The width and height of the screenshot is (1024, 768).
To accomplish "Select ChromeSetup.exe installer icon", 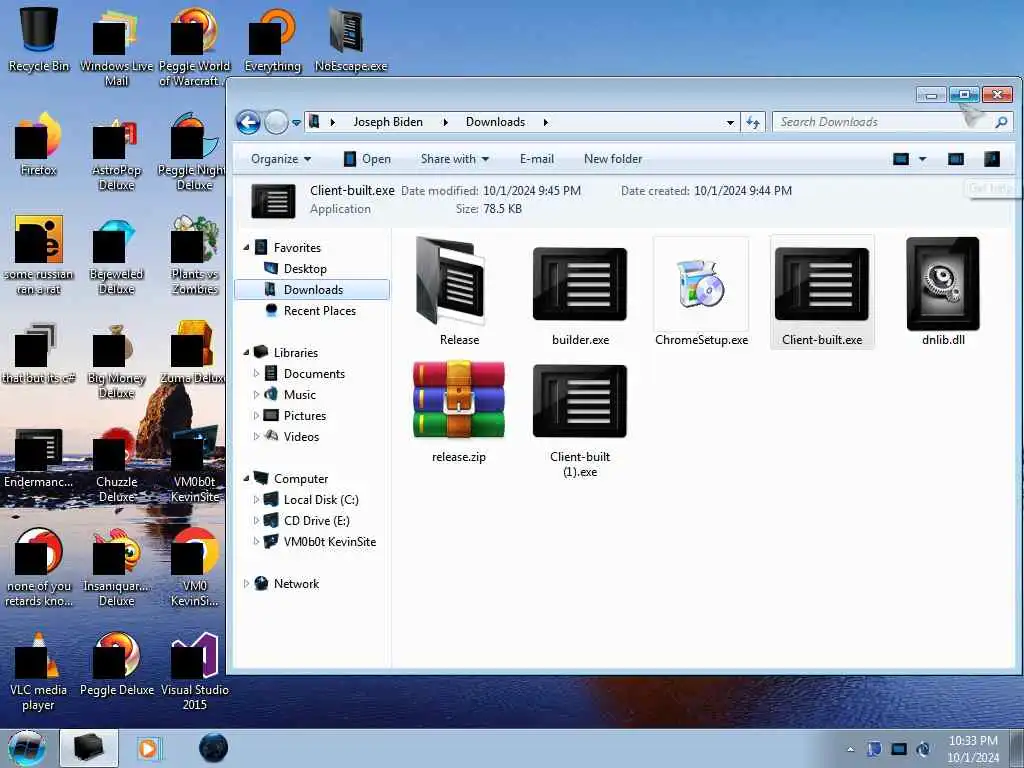I will point(701,285).
